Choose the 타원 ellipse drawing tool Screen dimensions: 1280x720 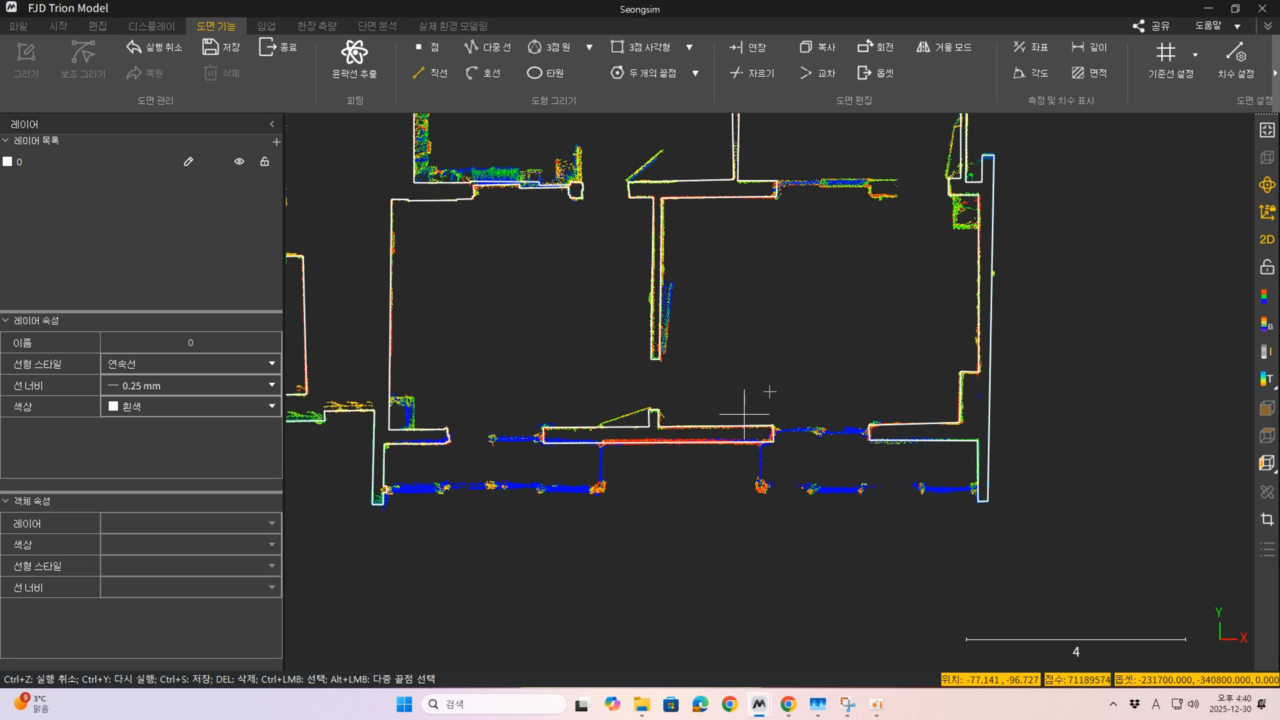point(546,73)
